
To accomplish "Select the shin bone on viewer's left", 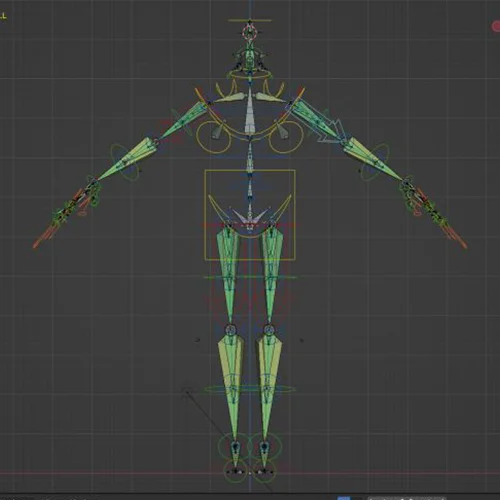I will click(231, 387).
